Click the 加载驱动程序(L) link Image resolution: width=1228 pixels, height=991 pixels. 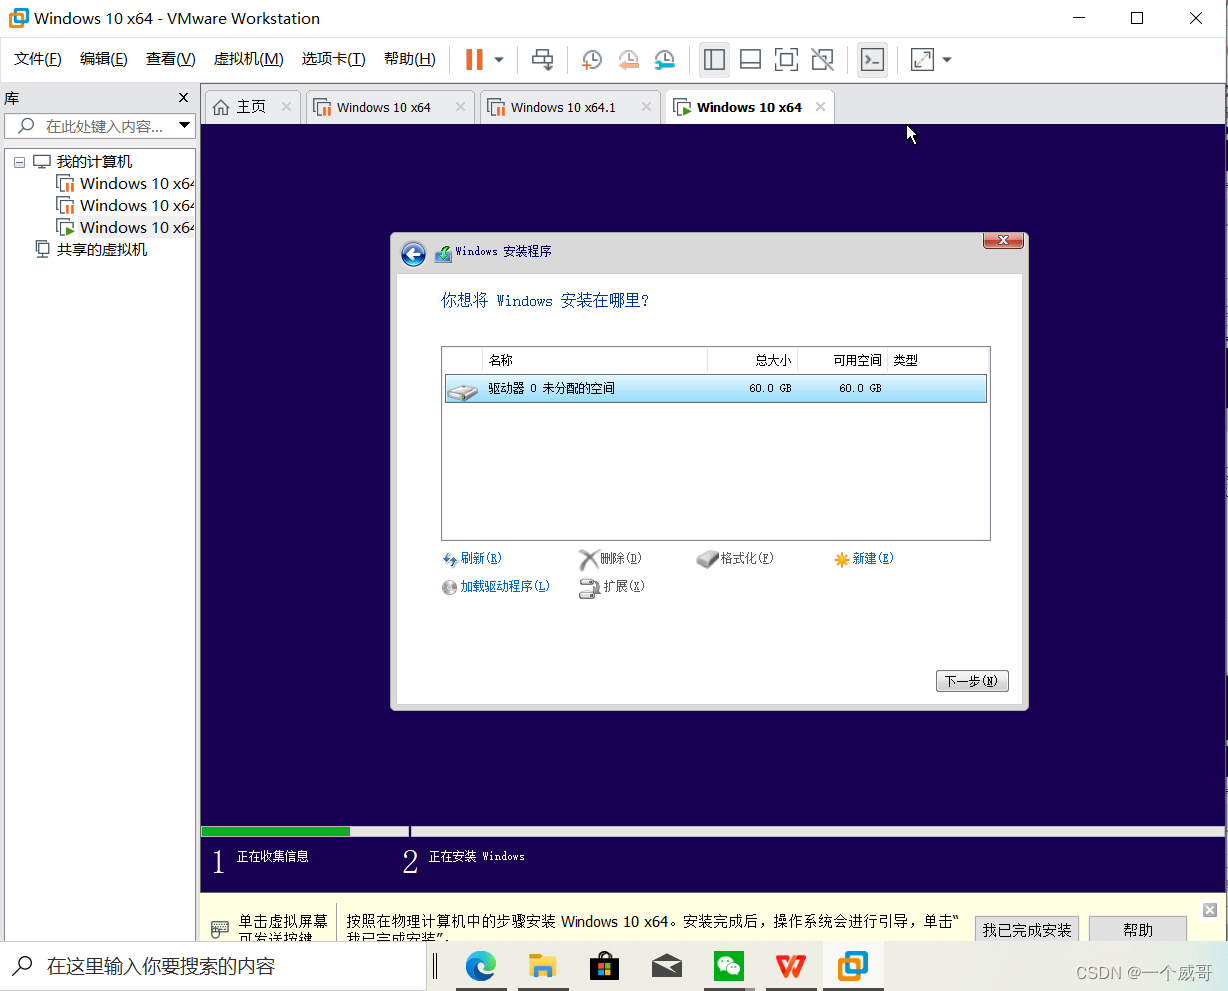496,587
